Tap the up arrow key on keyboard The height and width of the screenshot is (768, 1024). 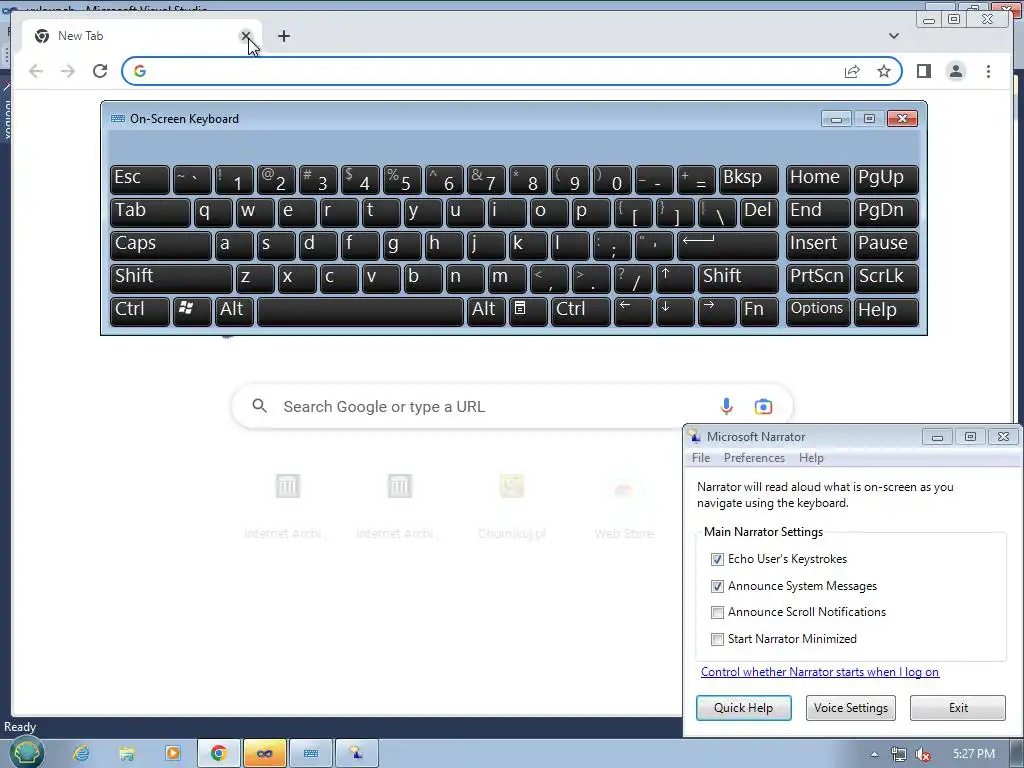pyautogui.click(x=675, y=277)
